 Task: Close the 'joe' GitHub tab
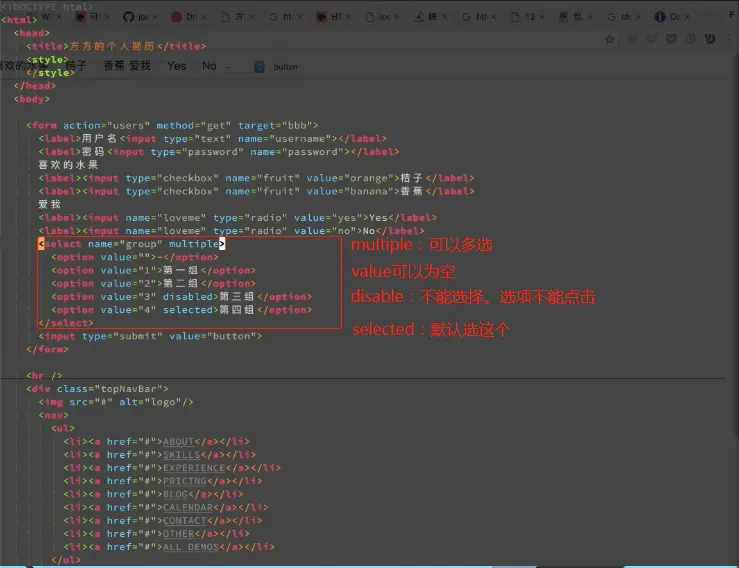tap(155, 17)
